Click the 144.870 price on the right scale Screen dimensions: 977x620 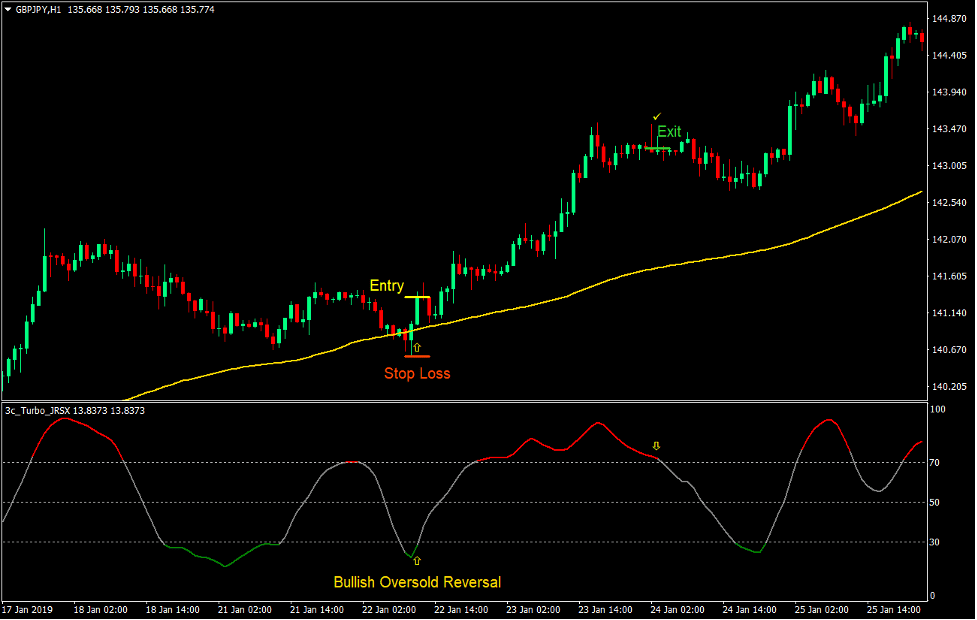tap(952, 16)
